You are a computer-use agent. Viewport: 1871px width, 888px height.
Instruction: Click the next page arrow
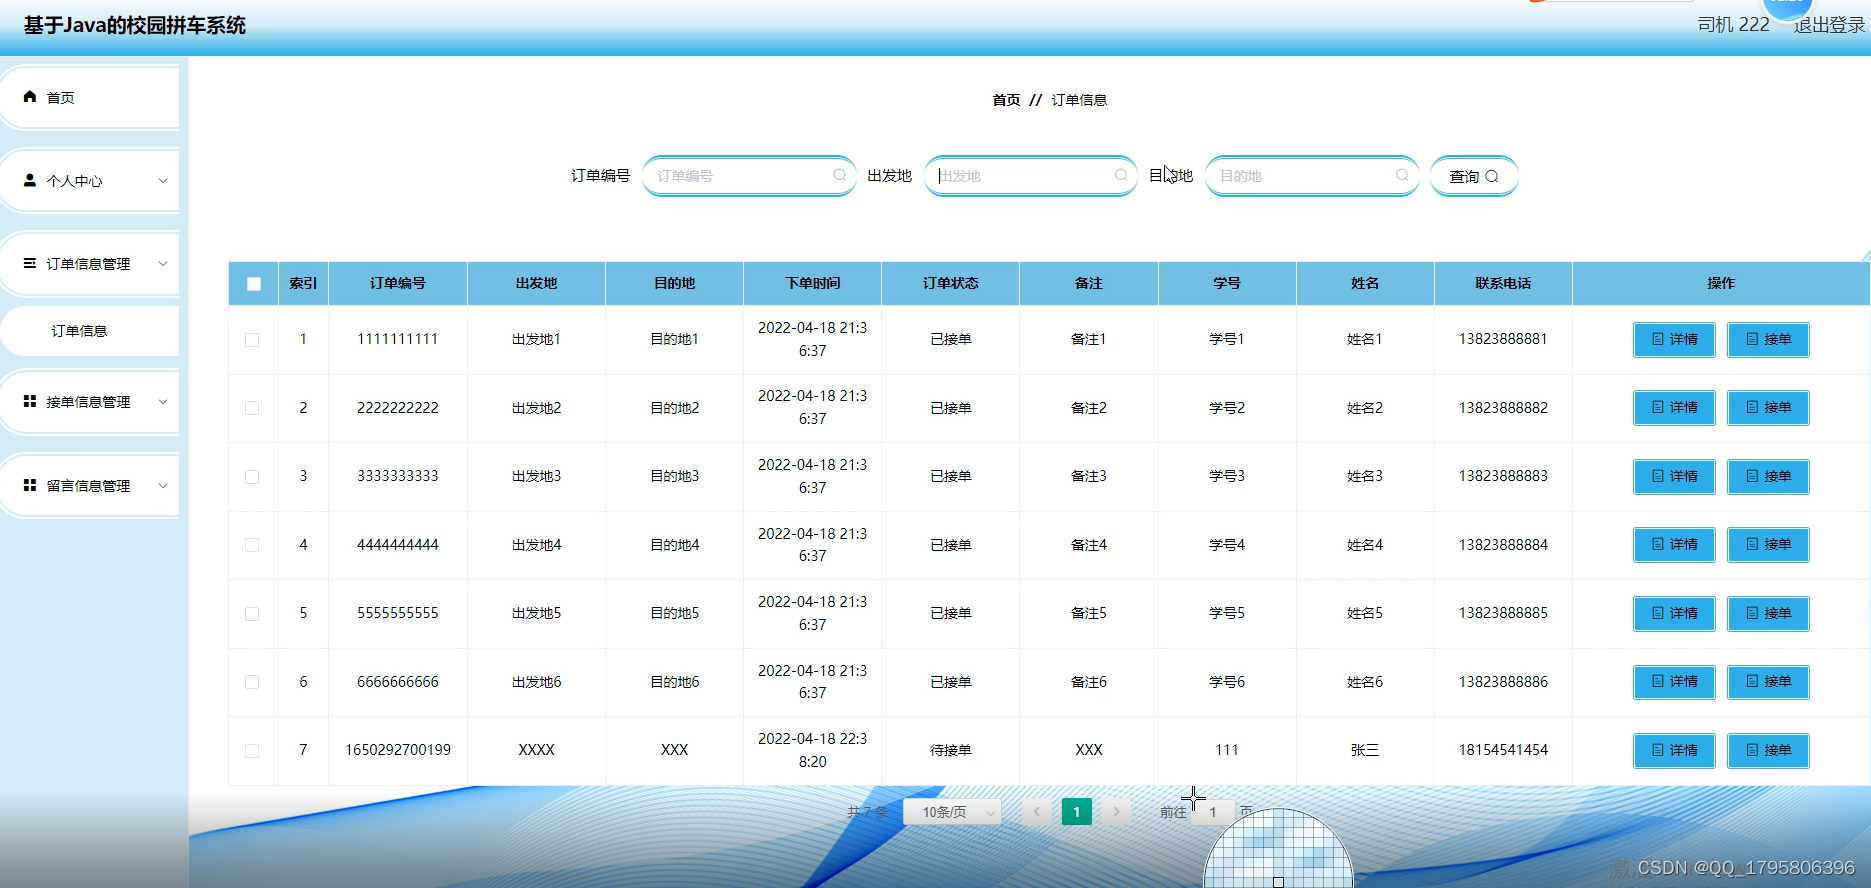[x=1116, y=812]
